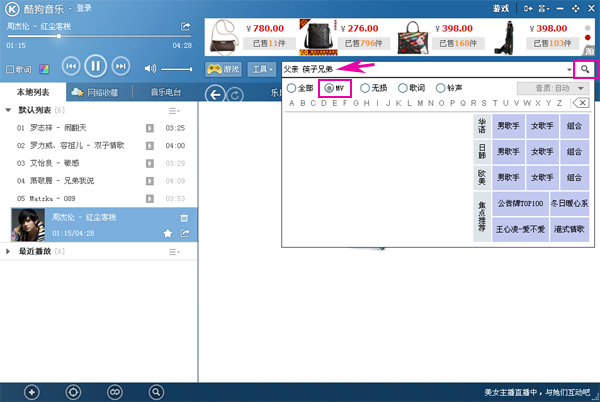The width and height of the screenshot is (600, 402).
Task: Skip to the next track
Action: point(121,66)
